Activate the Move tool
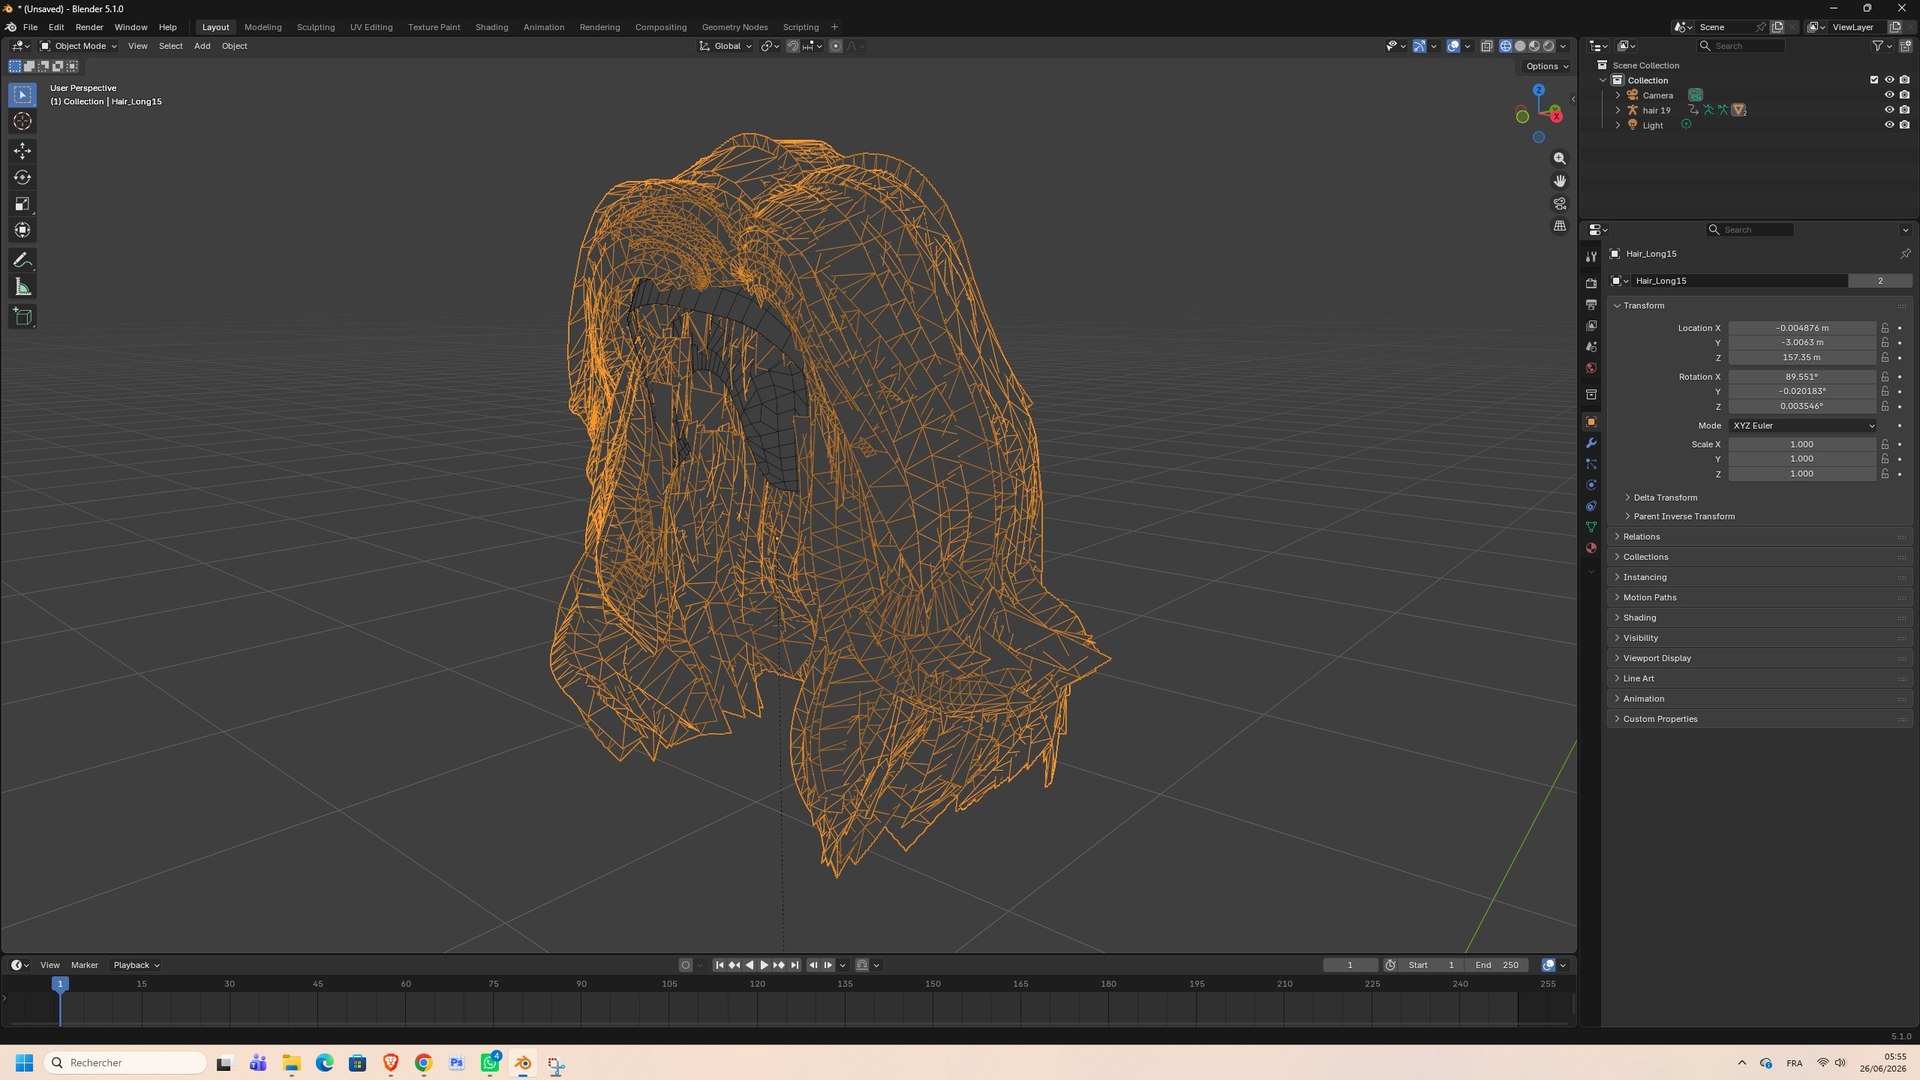The image size is (1920, 1080). click(x=22, y=151)
